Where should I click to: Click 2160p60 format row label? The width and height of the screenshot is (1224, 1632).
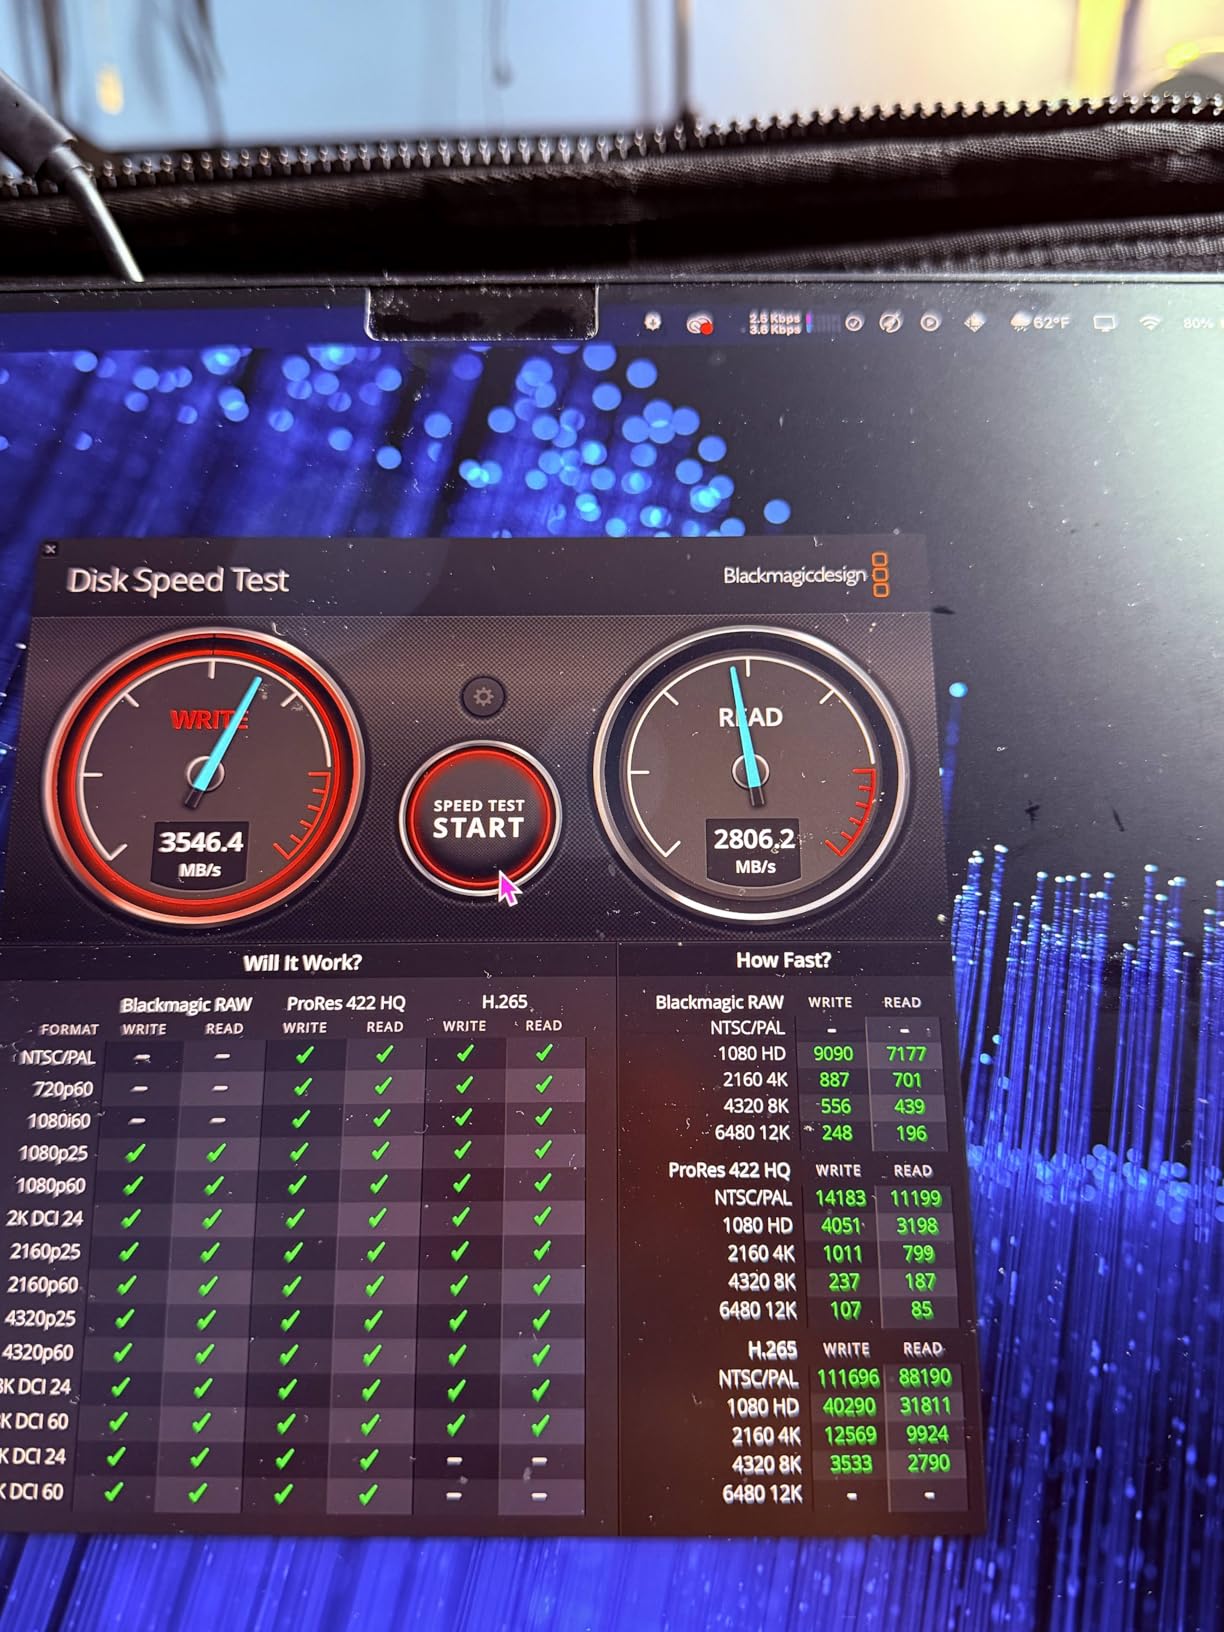42,1285
